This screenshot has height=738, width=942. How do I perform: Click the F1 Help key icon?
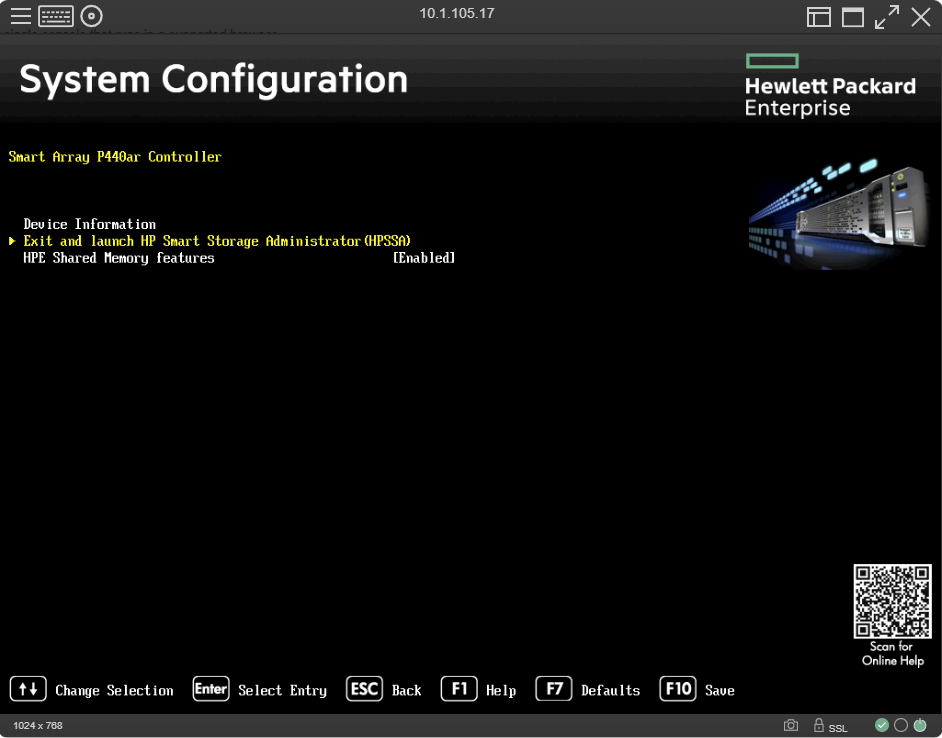click(x=459, y=689)
